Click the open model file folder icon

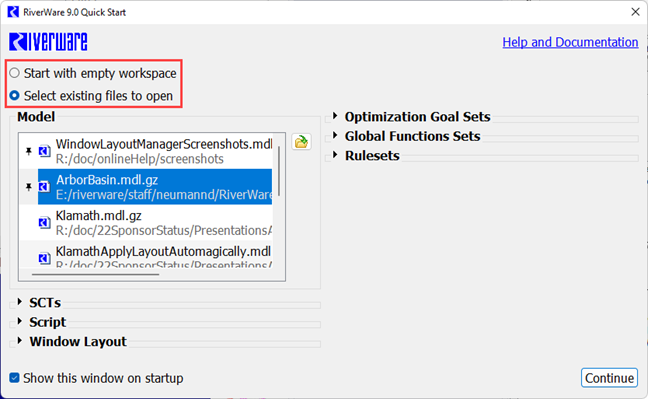301,142
